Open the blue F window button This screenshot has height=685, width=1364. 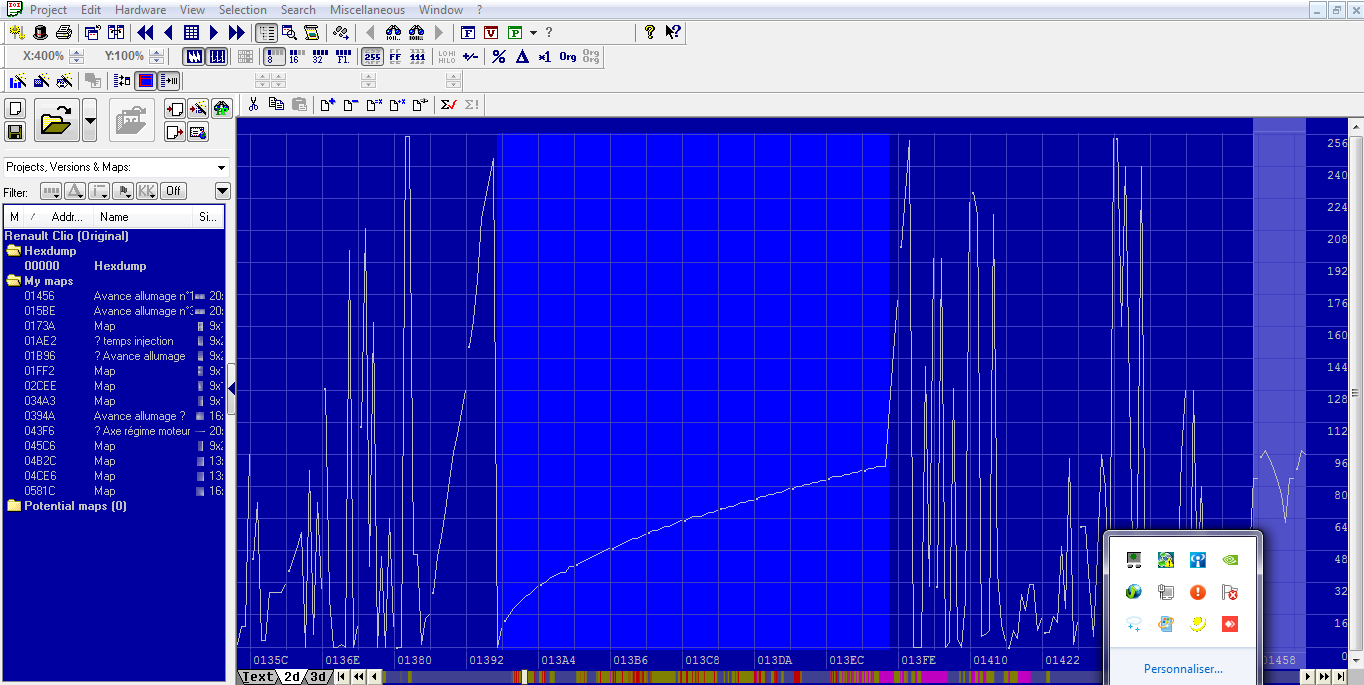(x=468, y=33)
